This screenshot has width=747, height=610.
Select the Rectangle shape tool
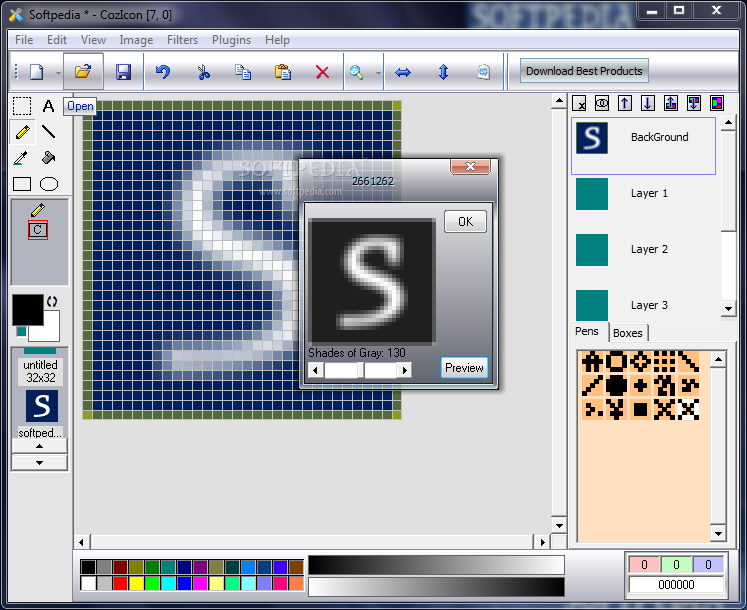pos(22,184)
